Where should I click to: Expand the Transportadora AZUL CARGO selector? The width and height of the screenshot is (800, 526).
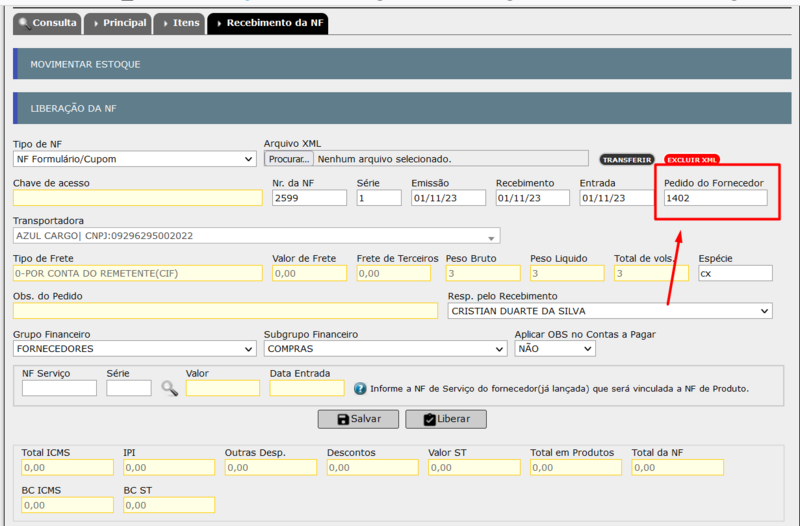257,236
